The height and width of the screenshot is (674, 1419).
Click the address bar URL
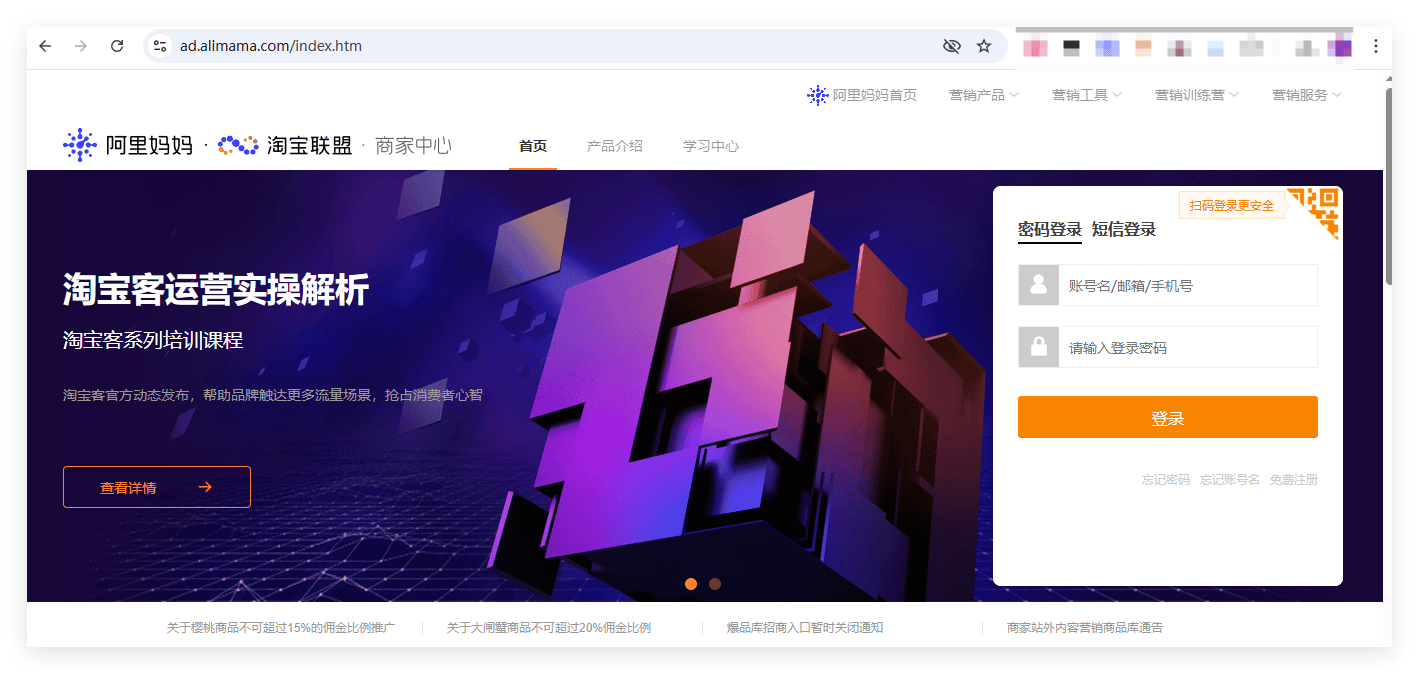271,46
